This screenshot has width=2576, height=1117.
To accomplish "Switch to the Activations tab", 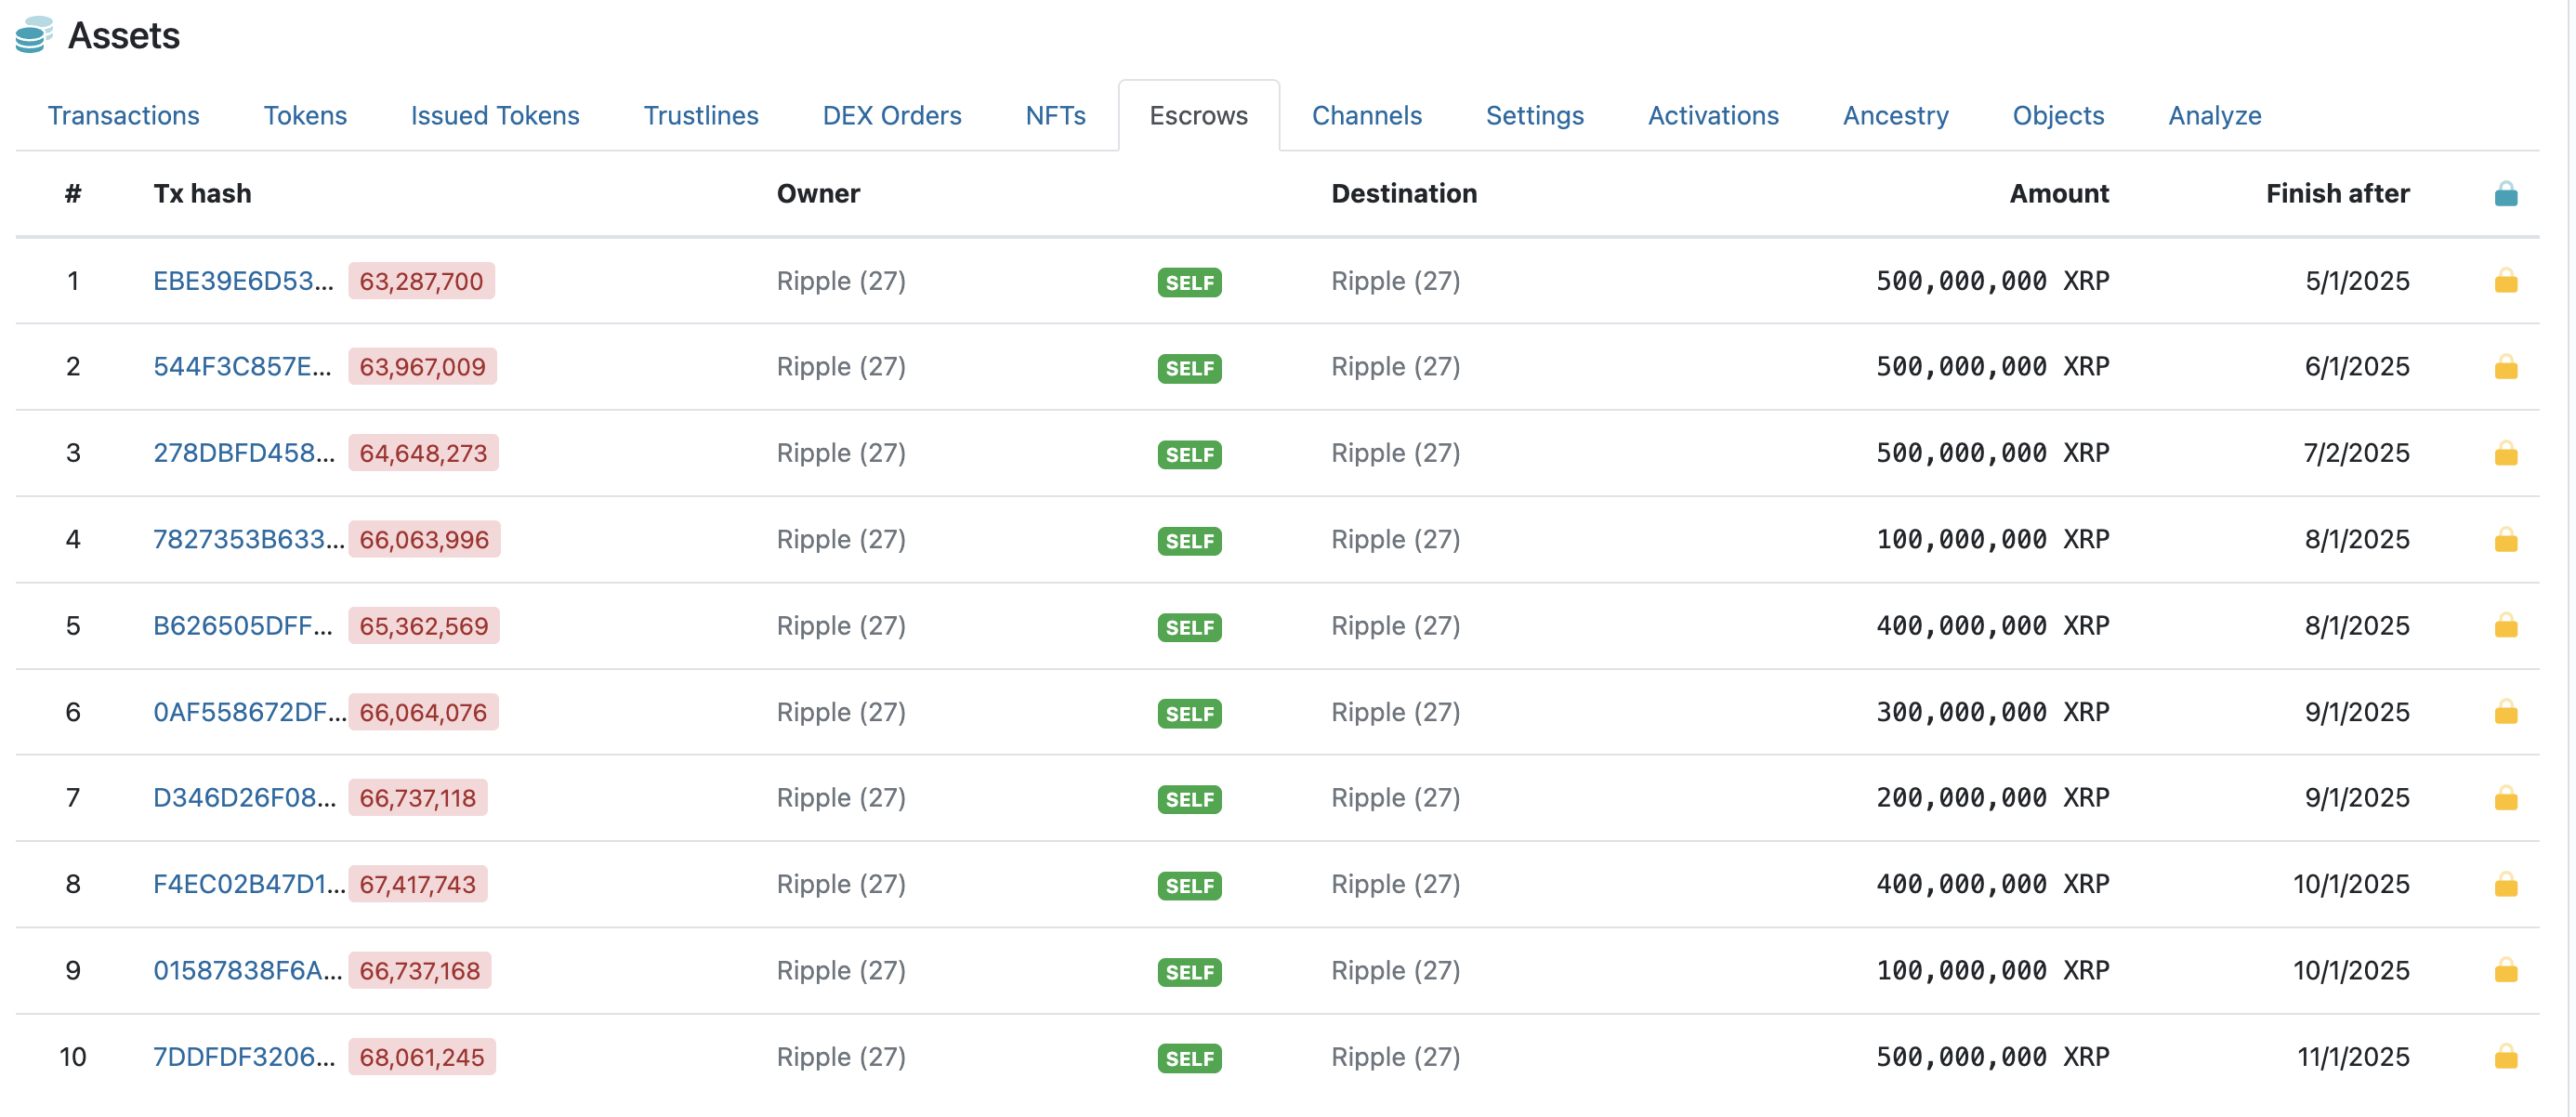I will [x=1713, y=116].
